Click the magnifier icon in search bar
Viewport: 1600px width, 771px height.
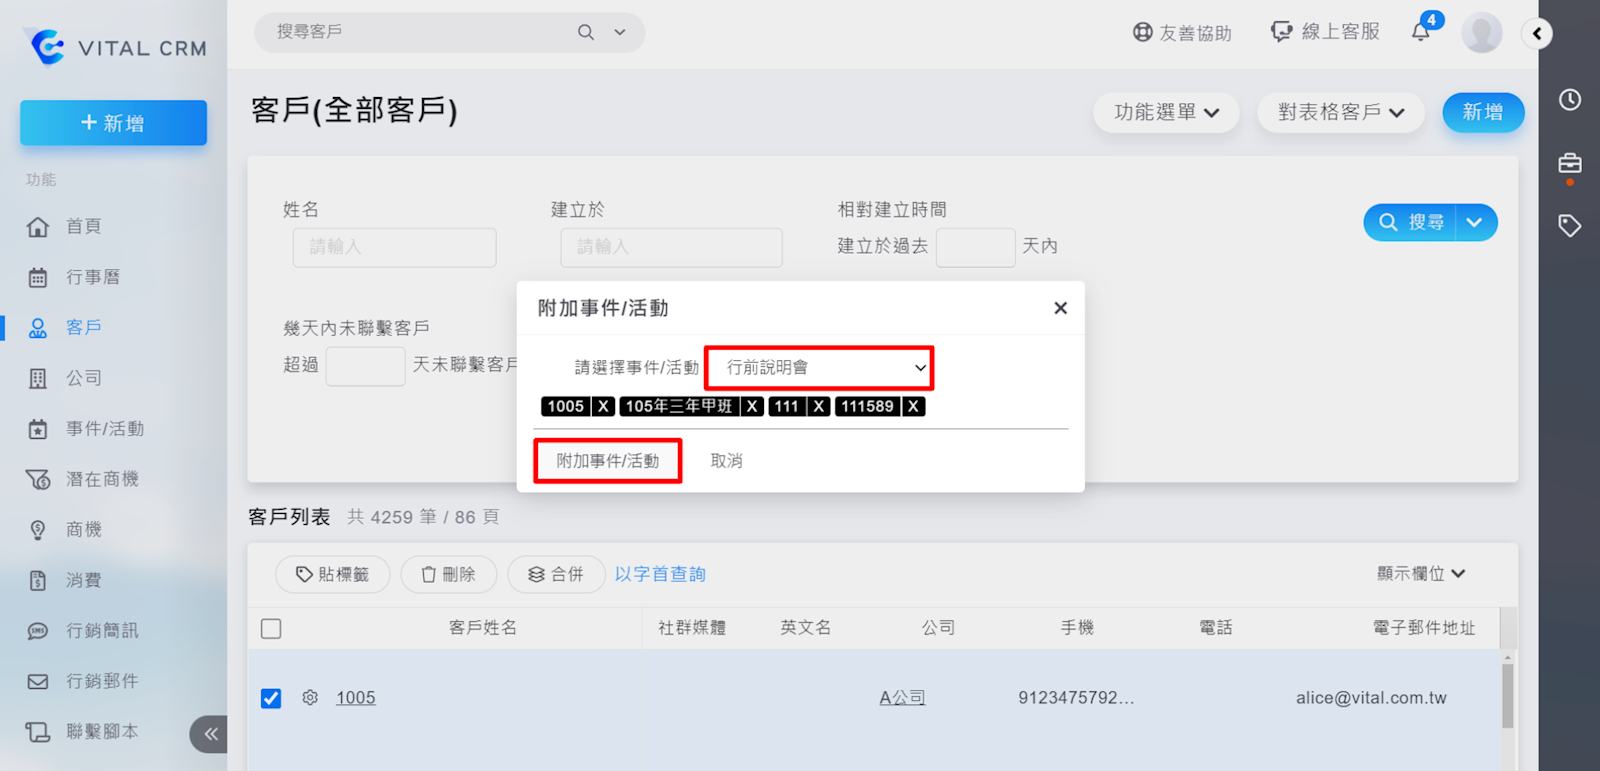586,32
